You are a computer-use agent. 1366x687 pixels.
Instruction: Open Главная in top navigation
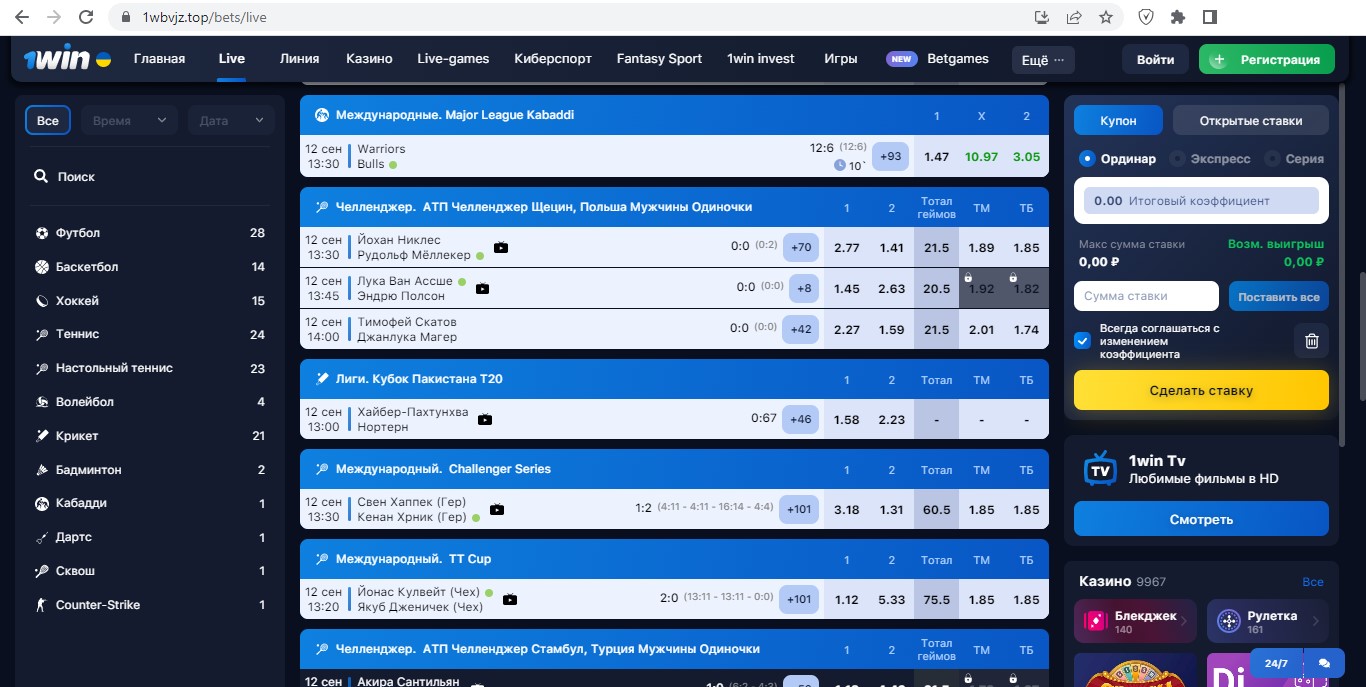pos(160,59)
